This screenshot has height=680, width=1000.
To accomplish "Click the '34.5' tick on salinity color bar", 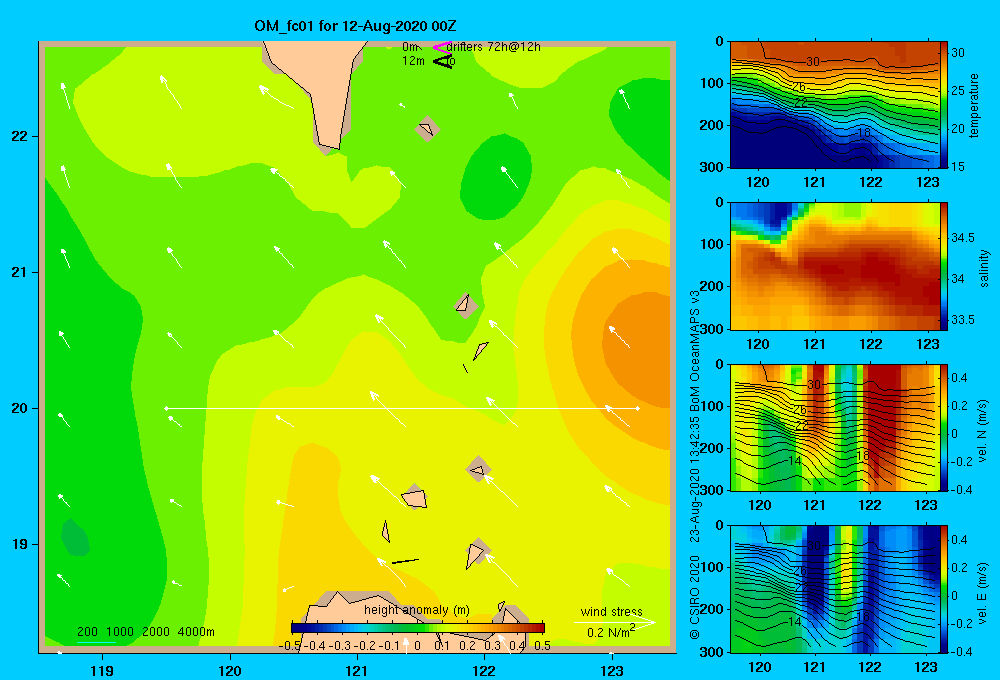I will pos(962,238).
